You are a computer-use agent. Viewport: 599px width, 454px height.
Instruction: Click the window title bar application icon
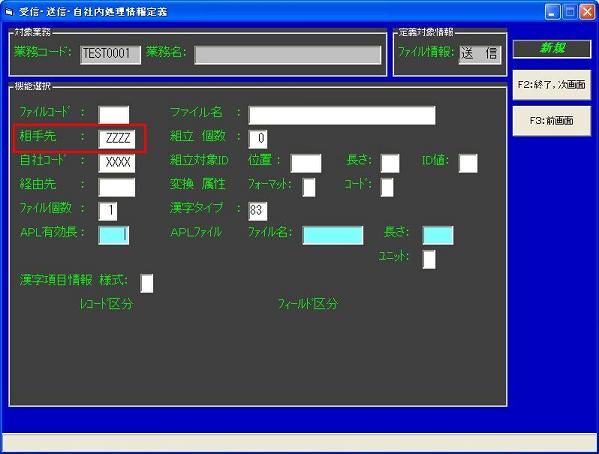coord(9,12)
